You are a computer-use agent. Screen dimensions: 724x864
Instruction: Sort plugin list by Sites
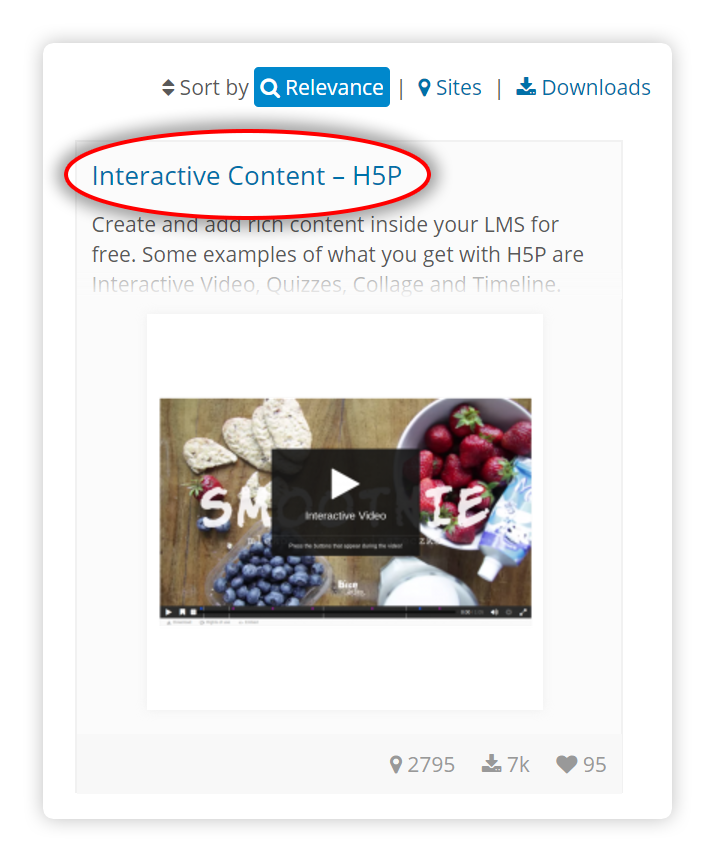click(450, 88)
